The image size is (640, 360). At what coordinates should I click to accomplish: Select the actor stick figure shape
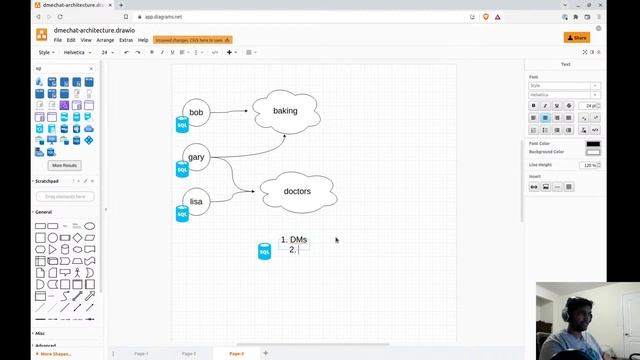point(77,273)
